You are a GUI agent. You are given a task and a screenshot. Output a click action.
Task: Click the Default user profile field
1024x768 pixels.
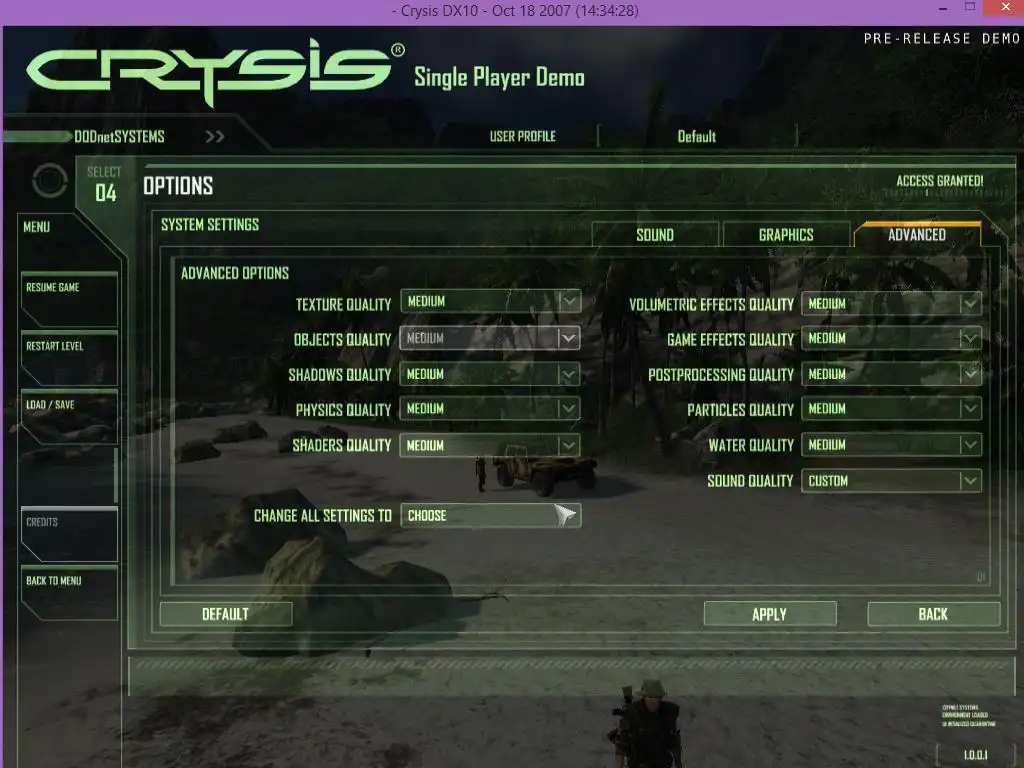click(x=697, y=136)
